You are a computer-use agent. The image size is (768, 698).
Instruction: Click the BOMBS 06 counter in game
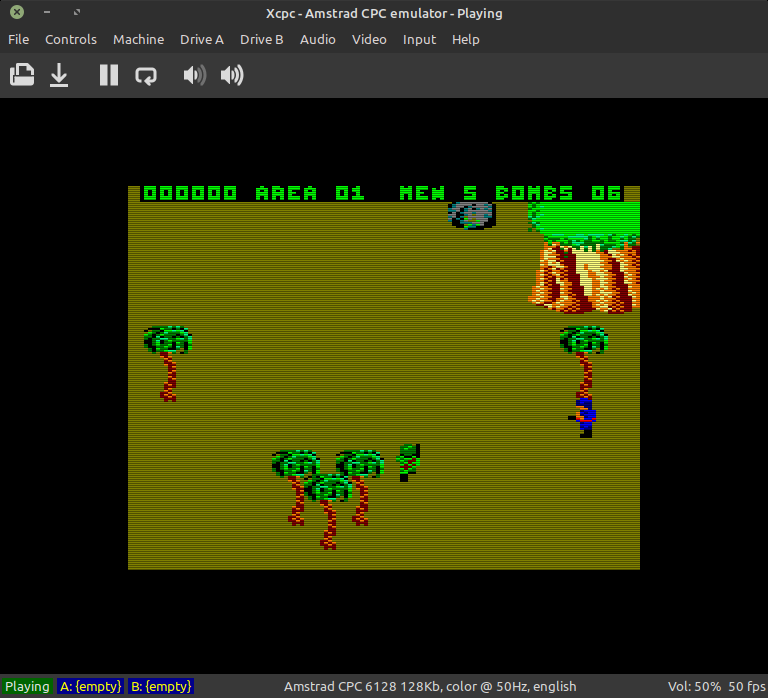(558, 193)
